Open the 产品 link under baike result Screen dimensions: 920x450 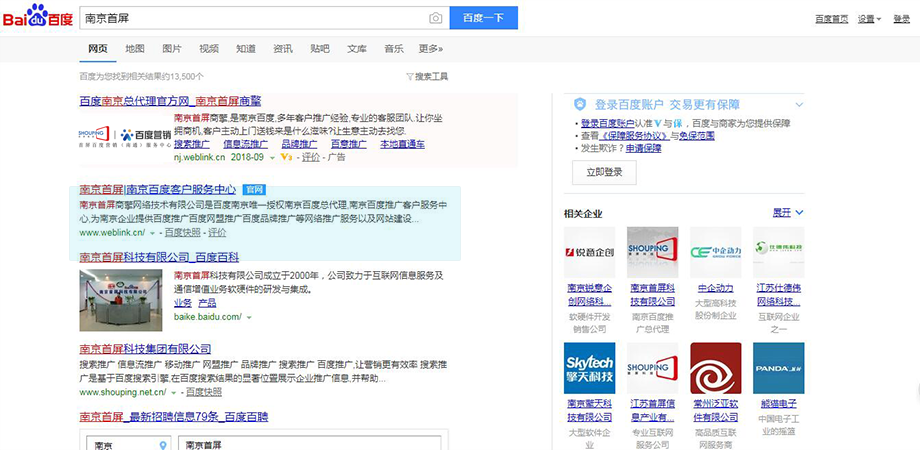click(x=207, y=303)
